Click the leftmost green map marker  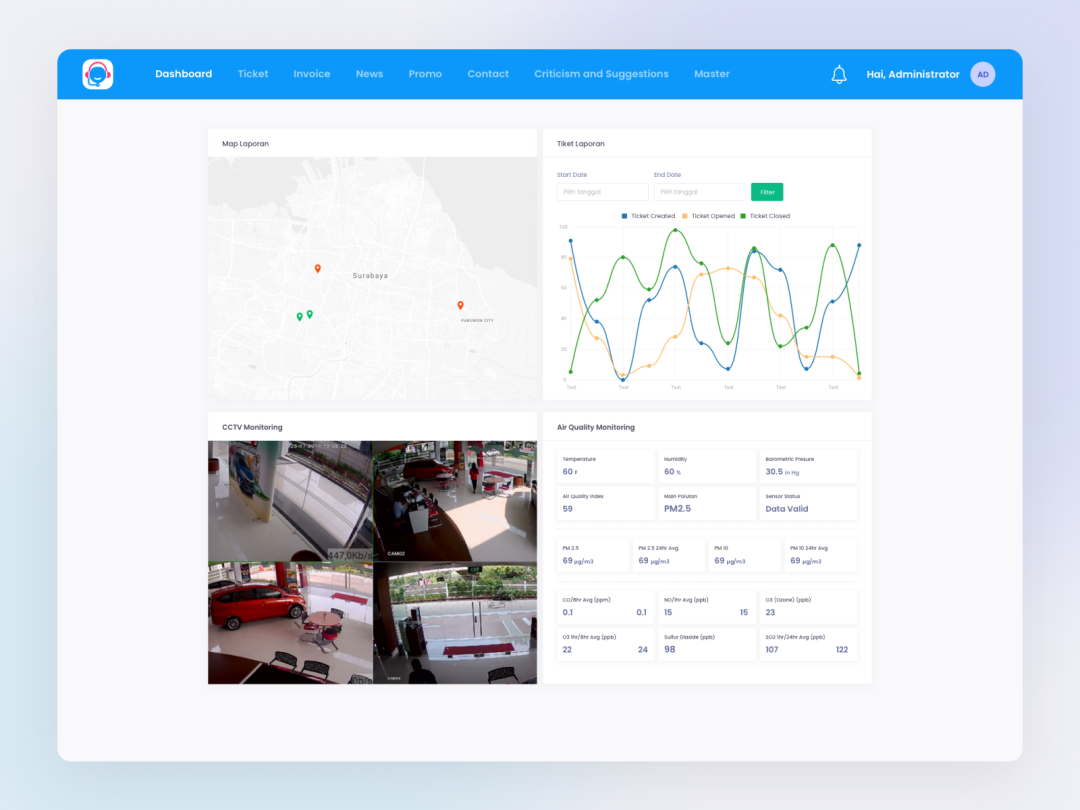point(298,315)
